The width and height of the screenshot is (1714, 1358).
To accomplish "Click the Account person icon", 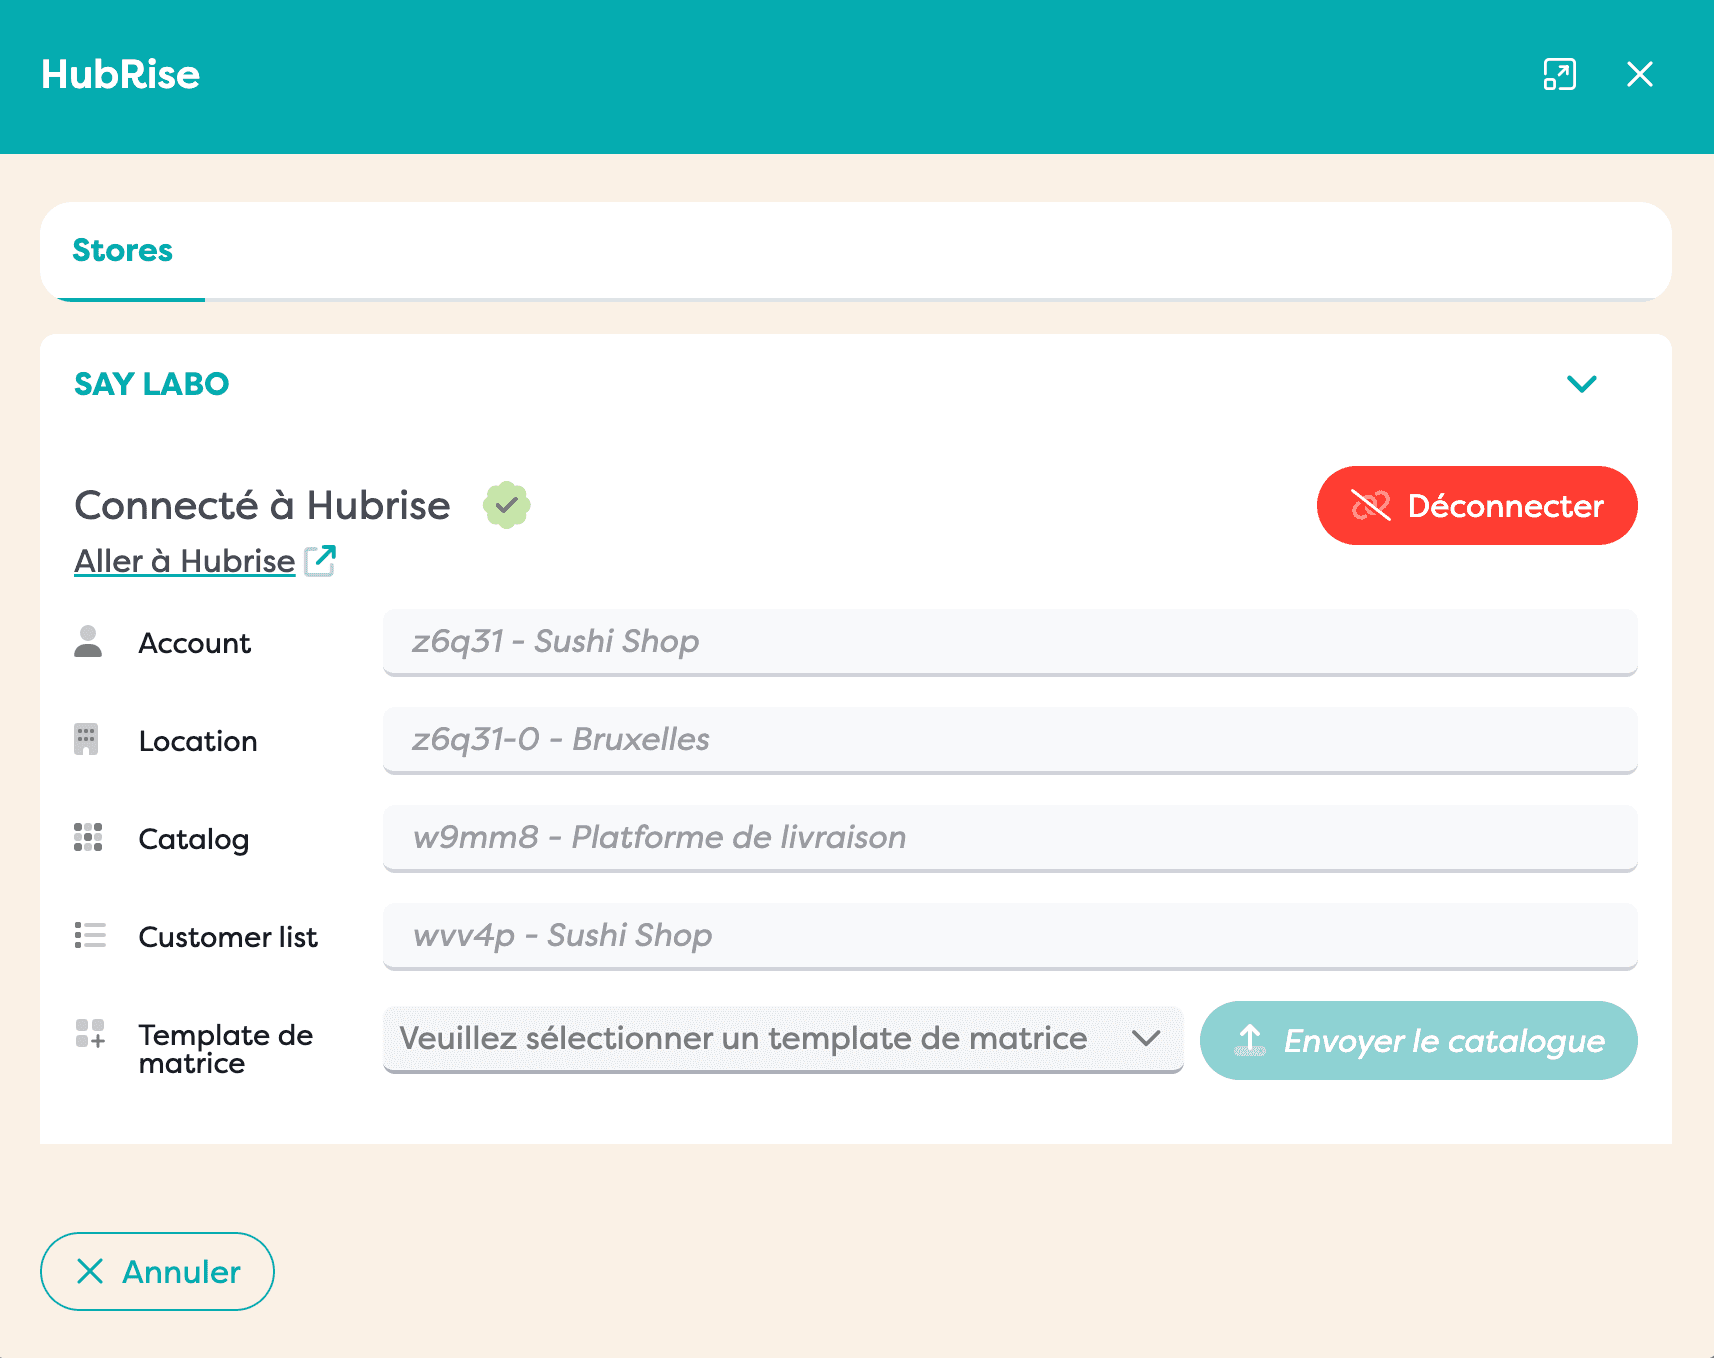I will pyautogui.click(x=88, y=642).
